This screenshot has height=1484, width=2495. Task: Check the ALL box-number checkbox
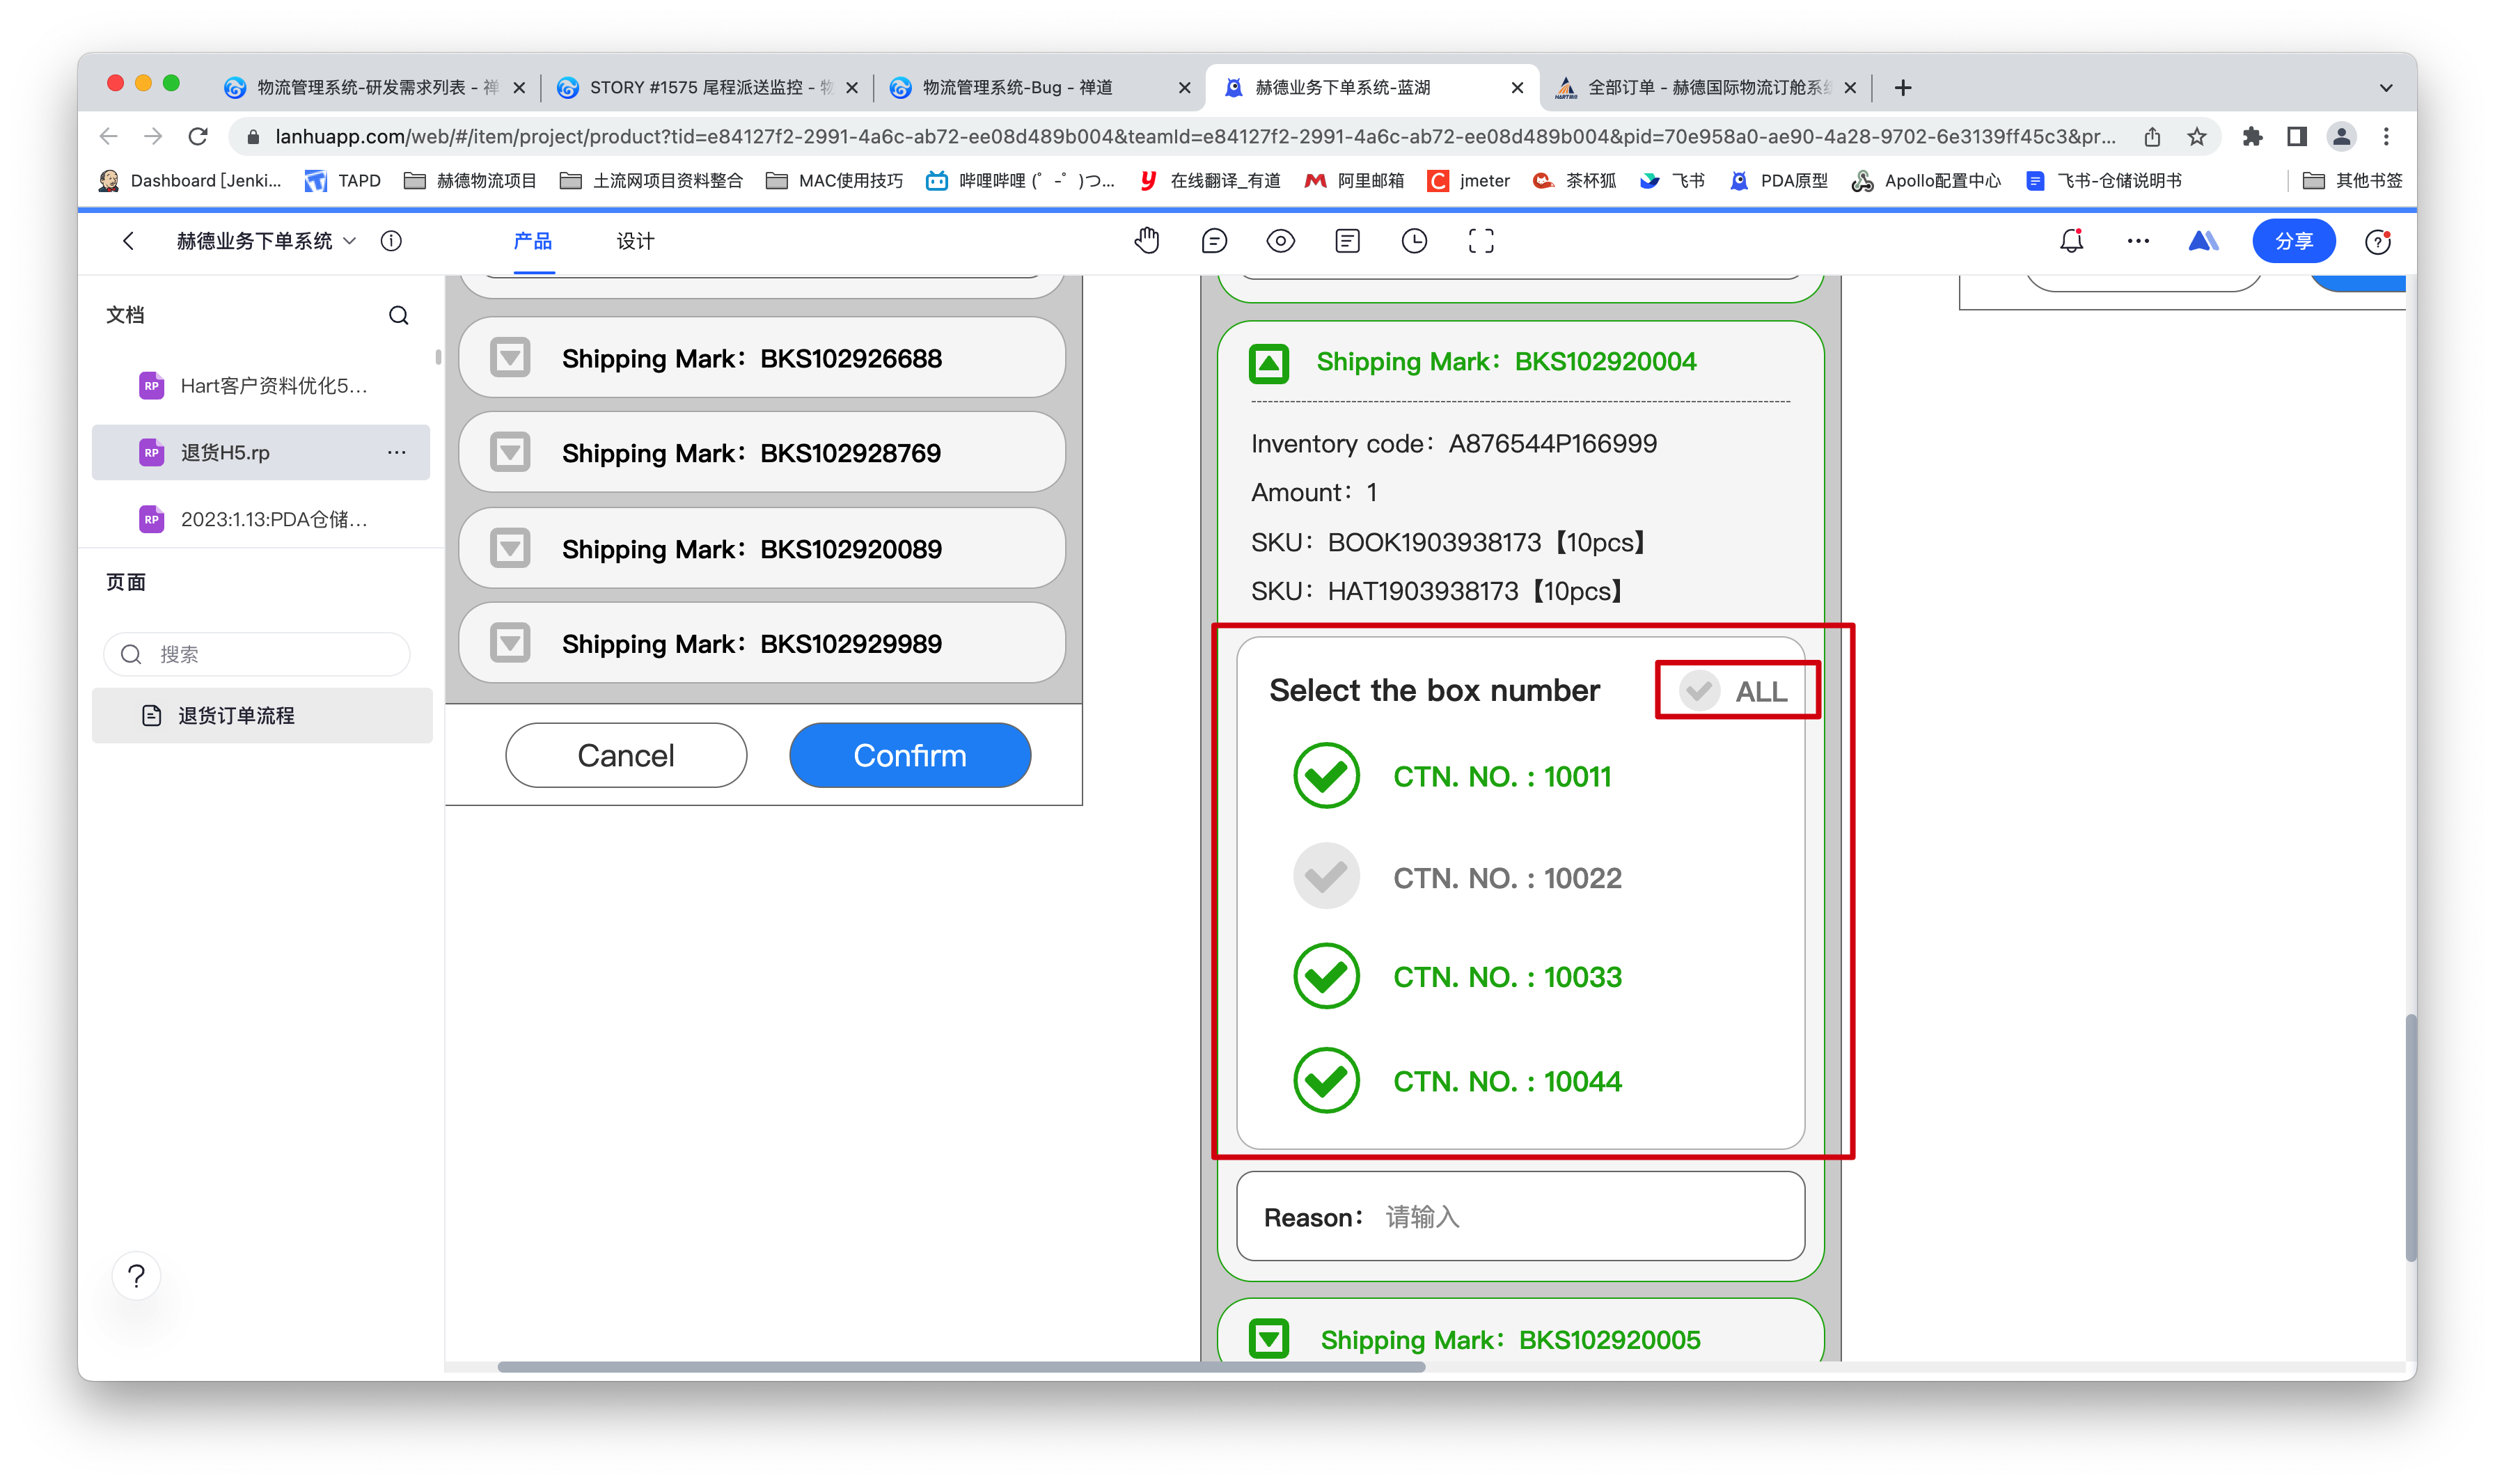point(1699,691)
